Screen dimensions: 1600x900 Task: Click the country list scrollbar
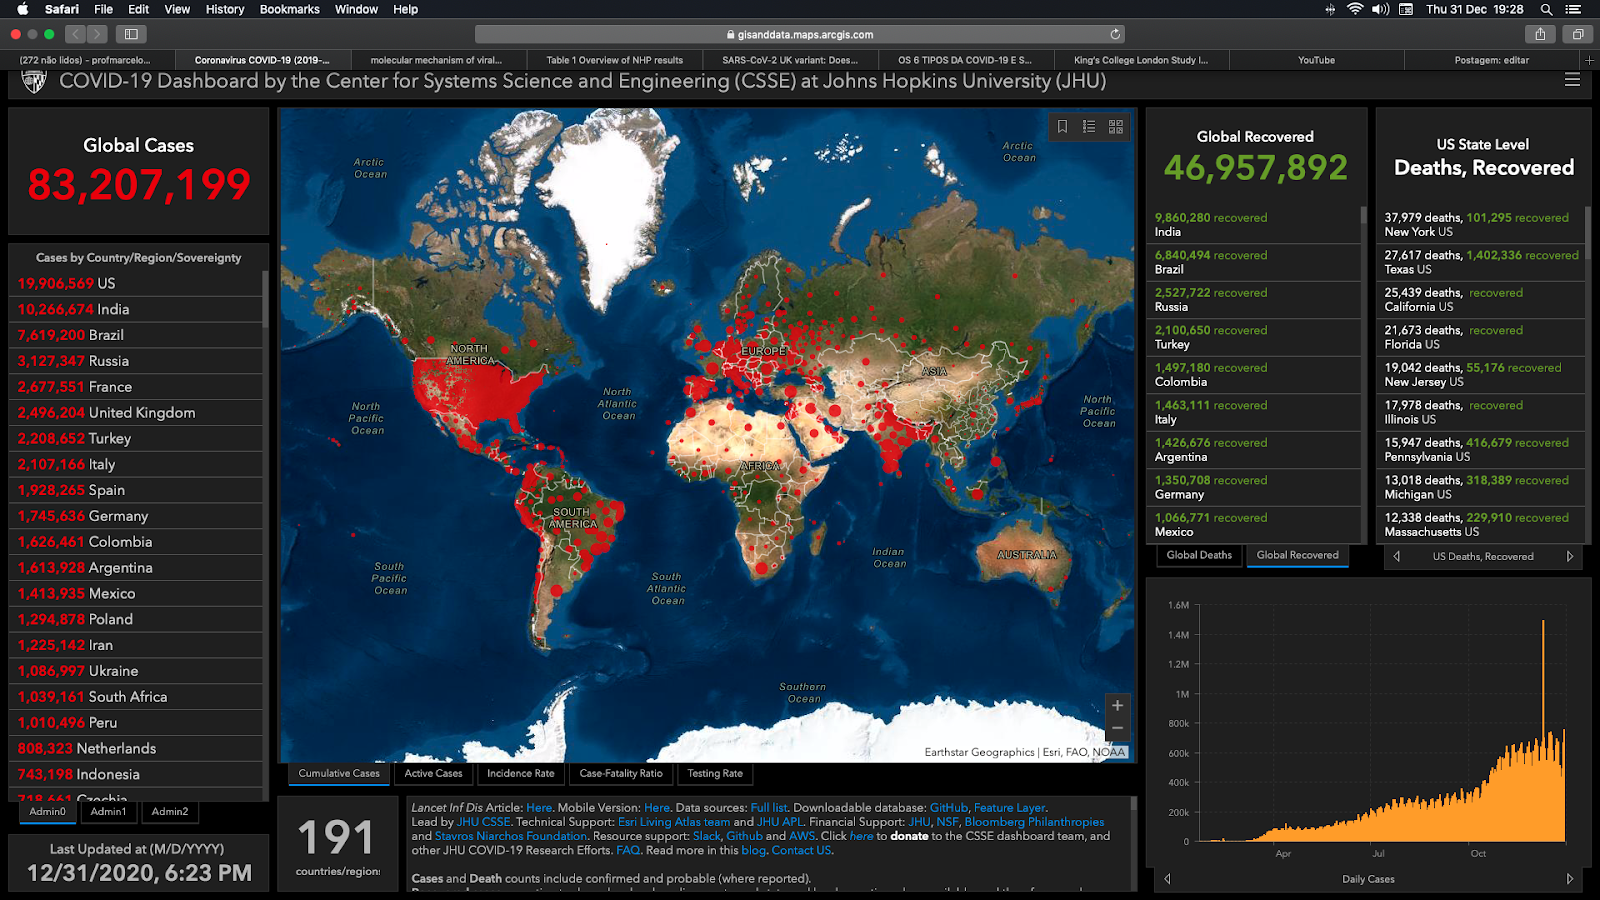pyautogui.click(x=265, y=298)
